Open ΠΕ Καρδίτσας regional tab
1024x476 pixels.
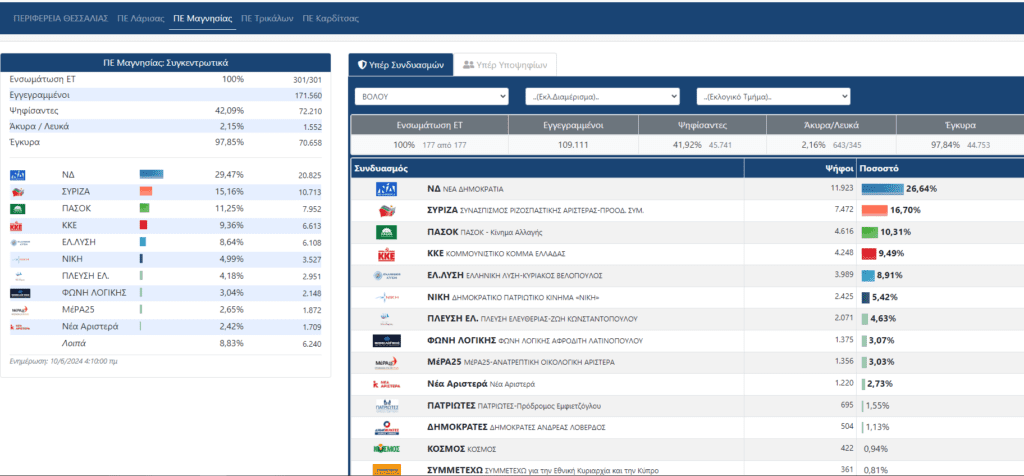coord(331,18)
